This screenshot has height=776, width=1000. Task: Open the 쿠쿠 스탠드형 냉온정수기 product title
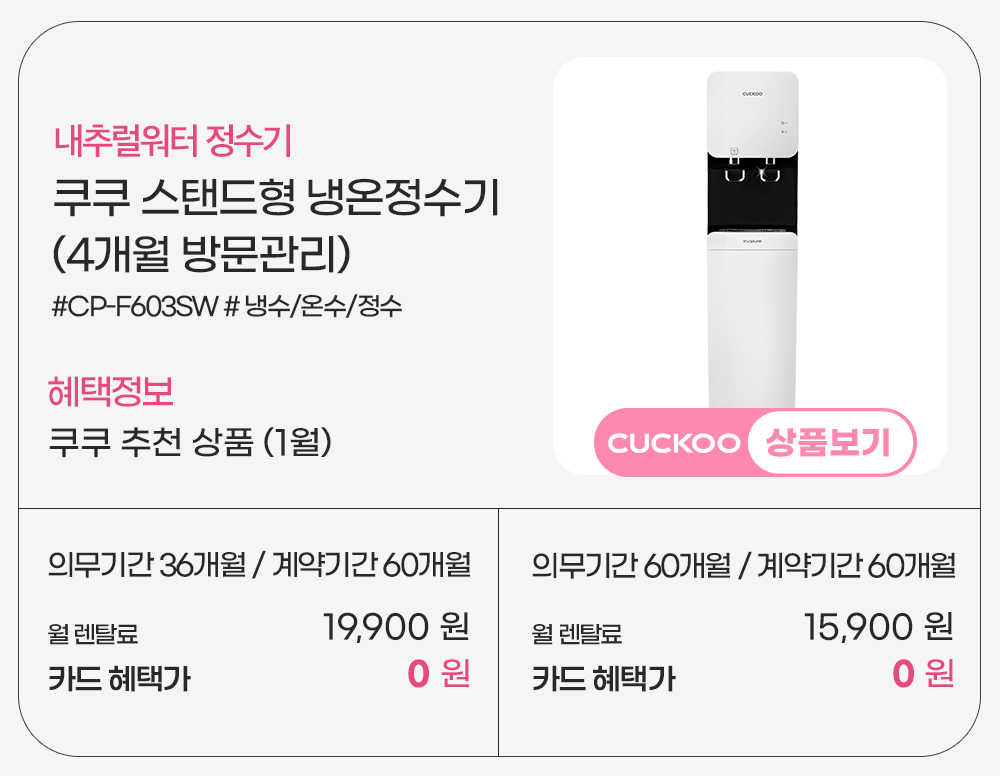pos(275,198)
